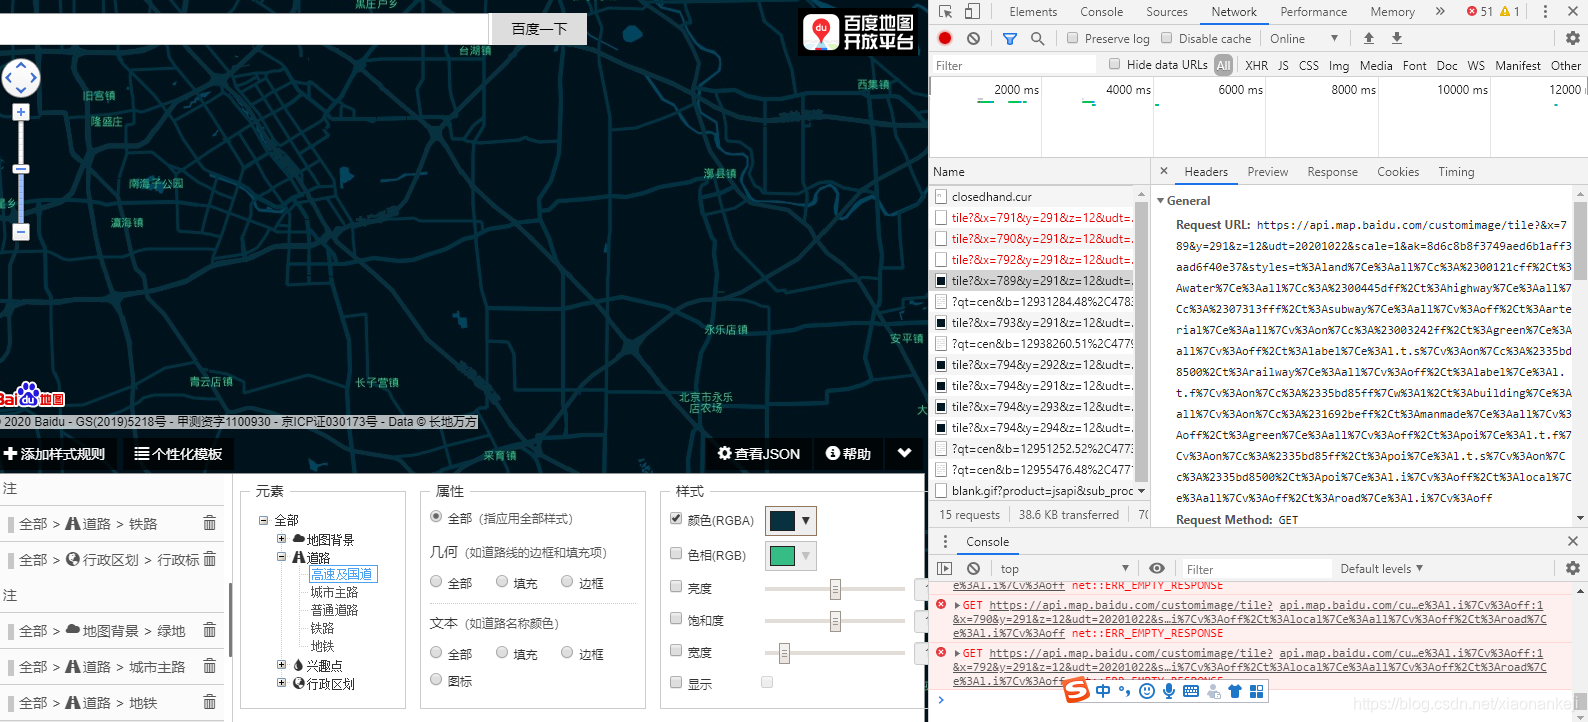1588x722 pixels.
Task: Check the 亮度 checkbox
Action: pyautogui.click(x=676, y=587)
